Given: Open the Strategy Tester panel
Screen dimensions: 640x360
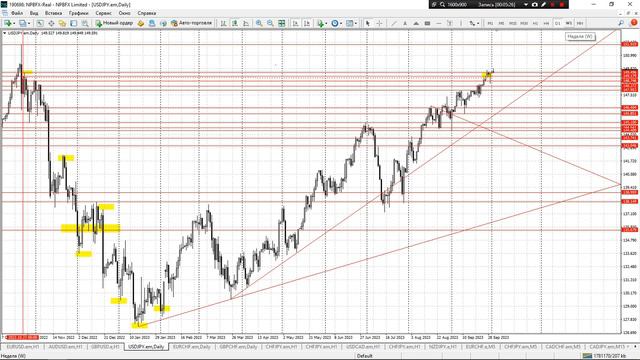Looking at the screenshot, I should pos(85,23).
